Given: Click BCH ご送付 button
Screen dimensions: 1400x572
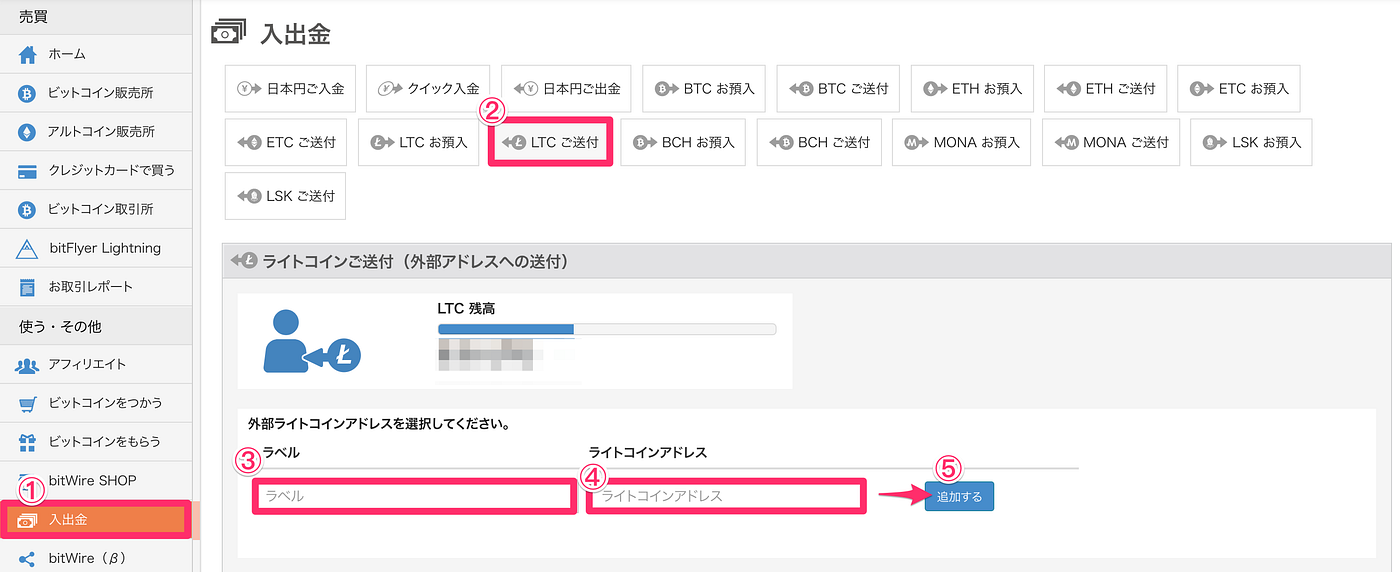Looking at the screenshot, I should (819, 143).
